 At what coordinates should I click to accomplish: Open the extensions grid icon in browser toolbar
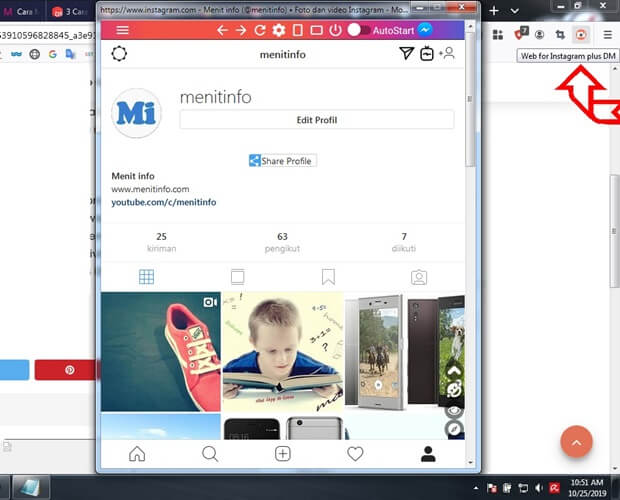click(x=498, y=35)
